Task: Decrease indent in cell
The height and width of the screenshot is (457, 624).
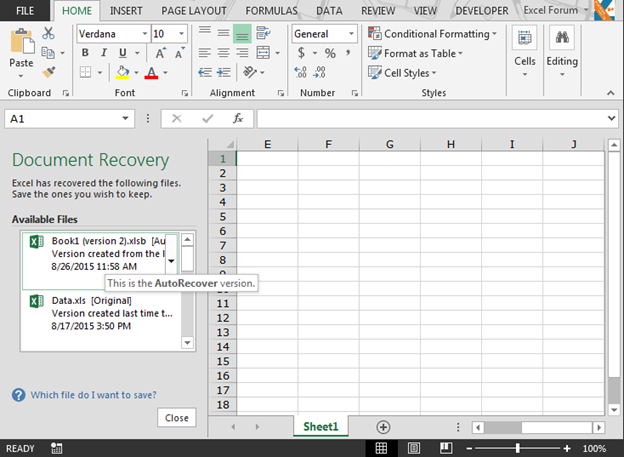Action: 205,72
